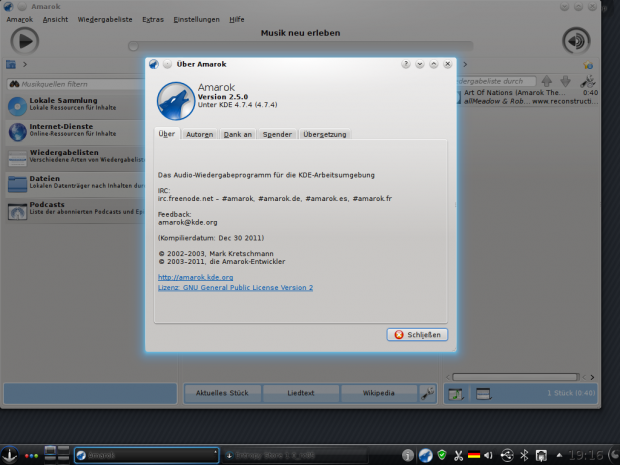The height and width of the screenshot is (465, 620).
Task: Click the 19:16 clock
Action: (586, 456)
